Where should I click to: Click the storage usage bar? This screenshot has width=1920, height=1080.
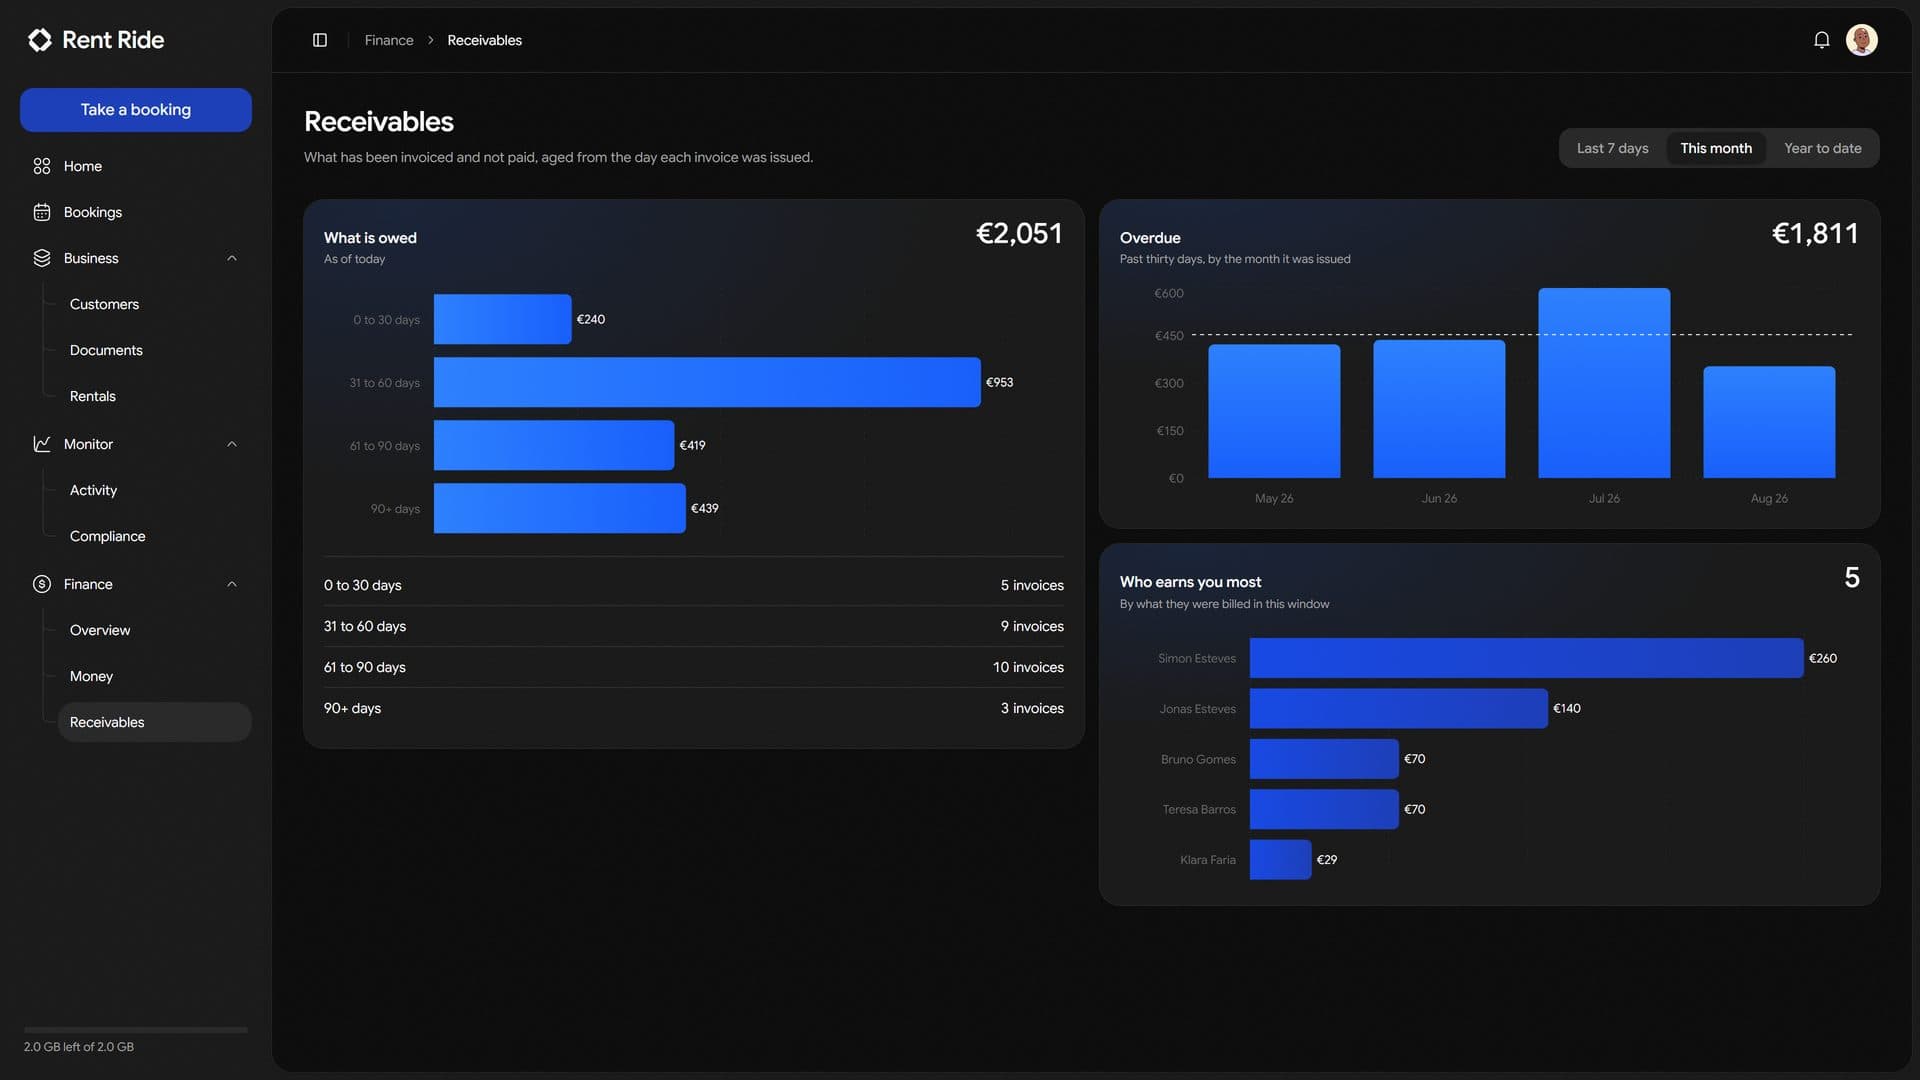136,1029
